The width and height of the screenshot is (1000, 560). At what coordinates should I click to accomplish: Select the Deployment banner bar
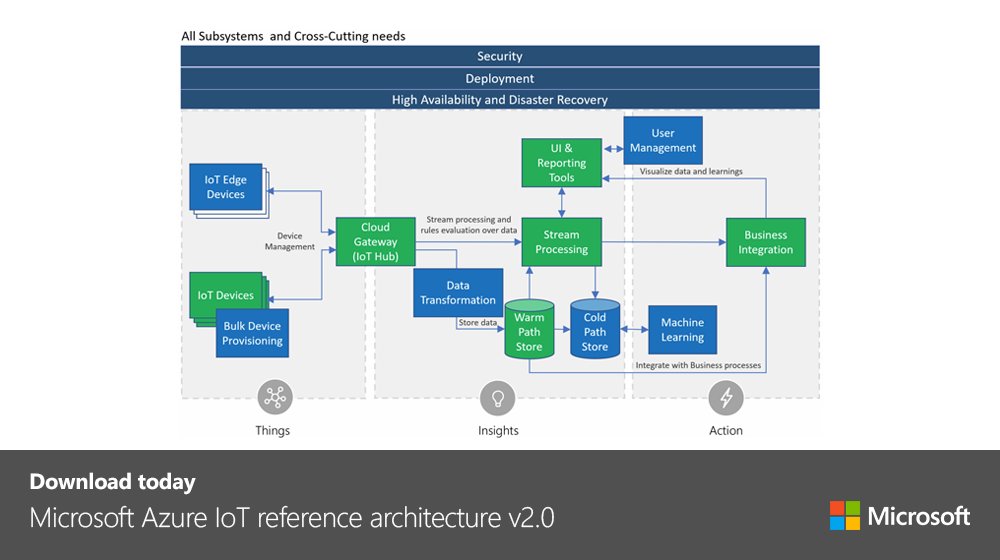(x=500, y=78)
